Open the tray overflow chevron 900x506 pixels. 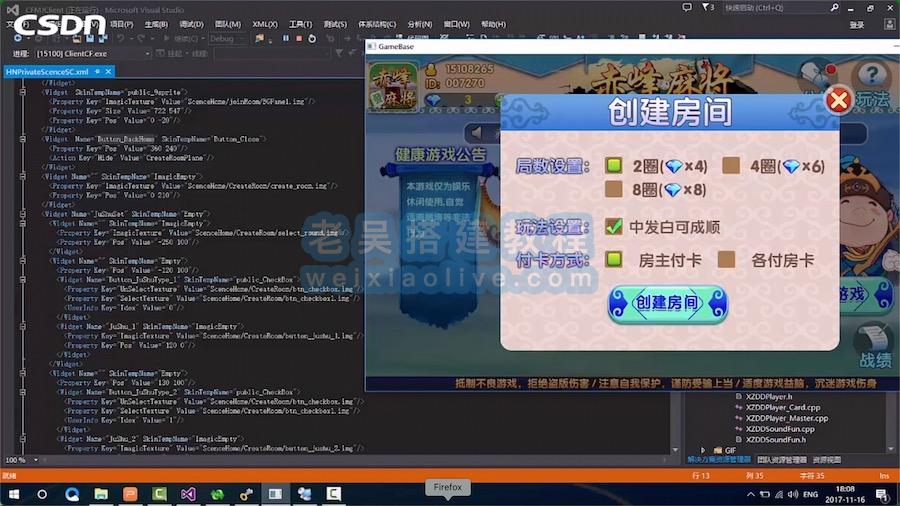pos(751,494)
